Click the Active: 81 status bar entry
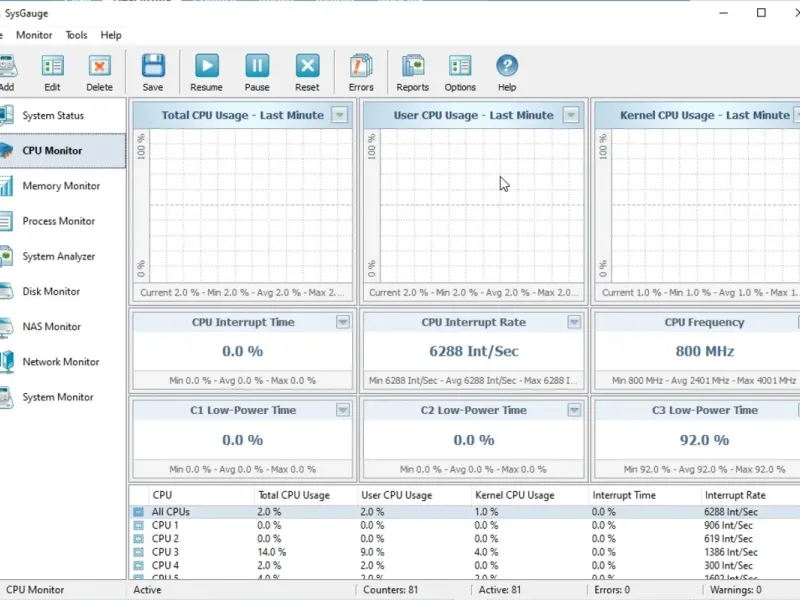The width and height of the screenshot is (800, 600). 499,590
